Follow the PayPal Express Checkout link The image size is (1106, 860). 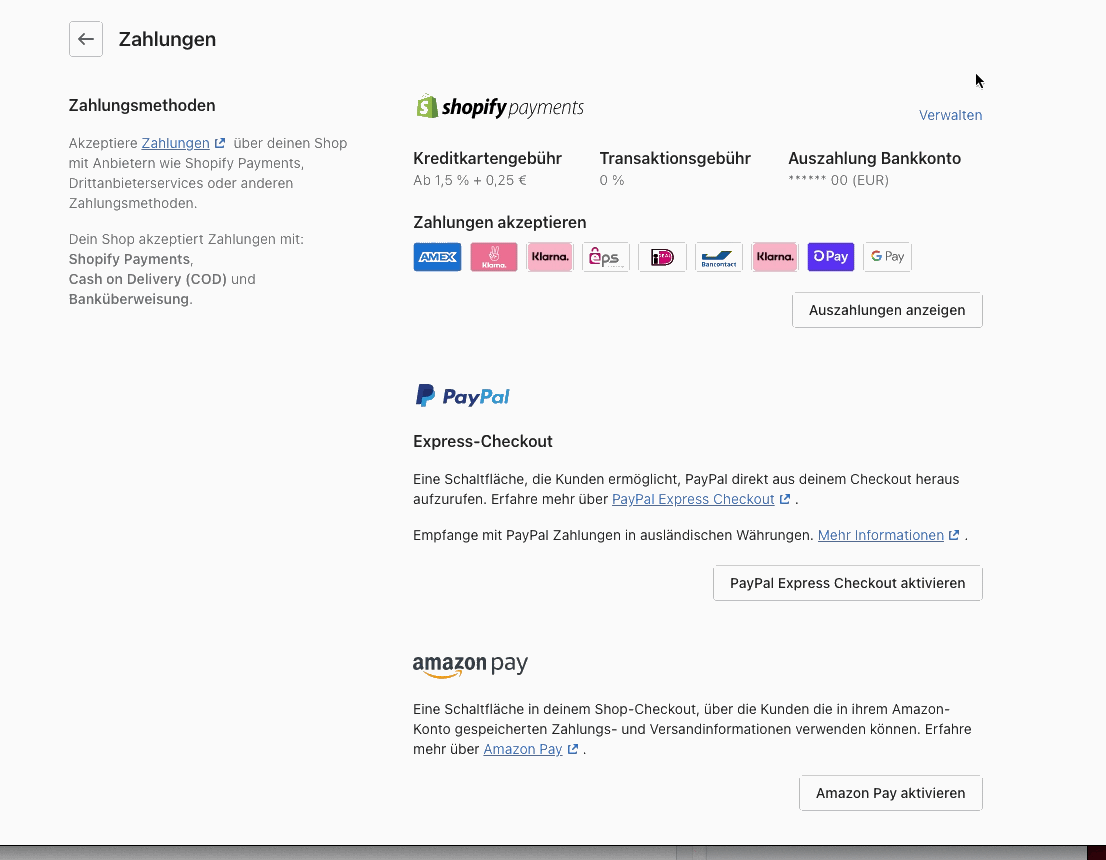pyautogui.click(x=693, y=499)
